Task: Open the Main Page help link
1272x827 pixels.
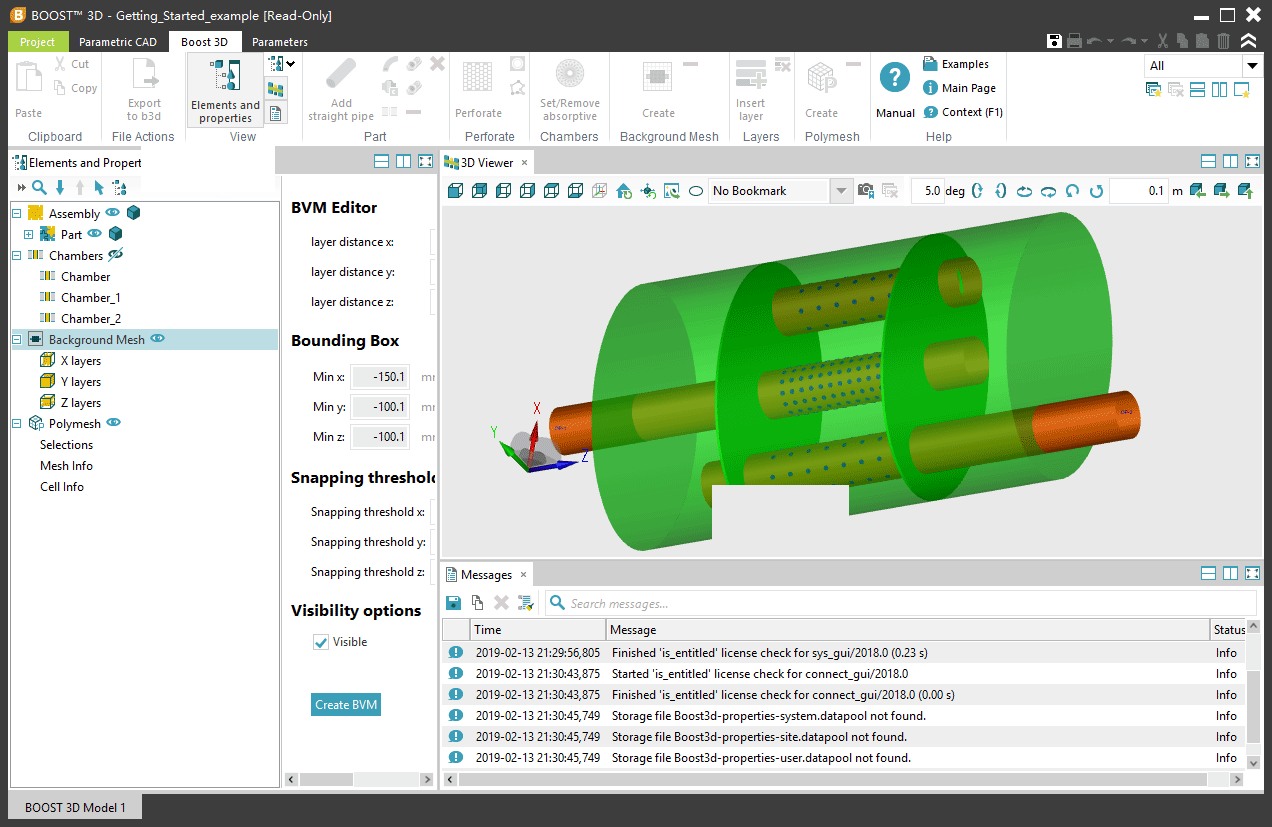Action: pyautogui.click(x=959, y=88)
